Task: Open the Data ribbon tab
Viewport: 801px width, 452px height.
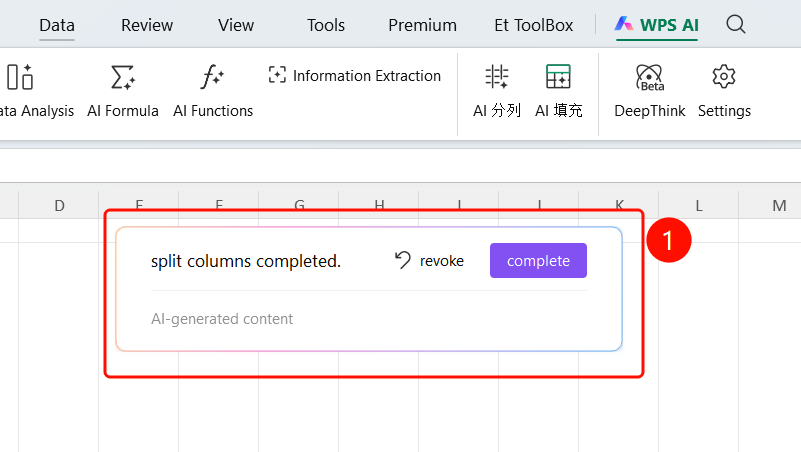Action: click(x=57, y=25)
